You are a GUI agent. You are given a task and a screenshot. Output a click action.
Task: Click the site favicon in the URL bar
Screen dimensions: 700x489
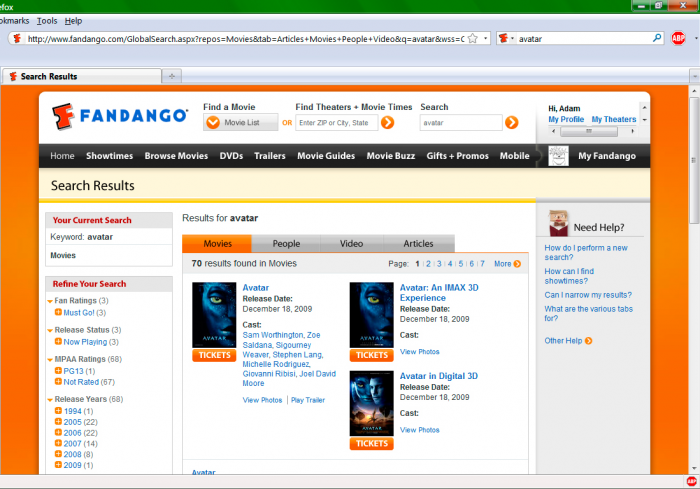[x=17, y=38]
